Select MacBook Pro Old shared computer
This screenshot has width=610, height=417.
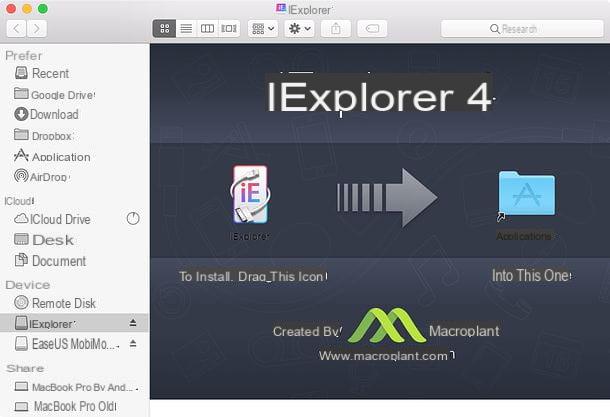click(x=75, y=406)
